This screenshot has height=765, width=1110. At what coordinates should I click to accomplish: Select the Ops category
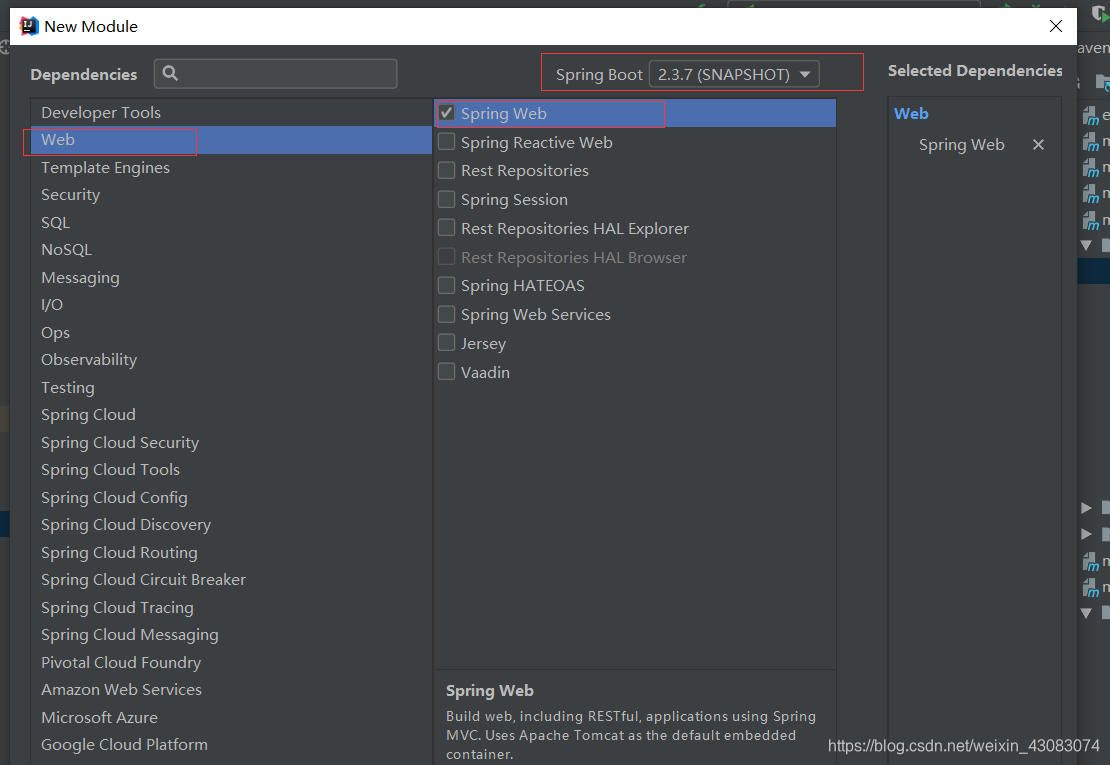coord(231,333)
